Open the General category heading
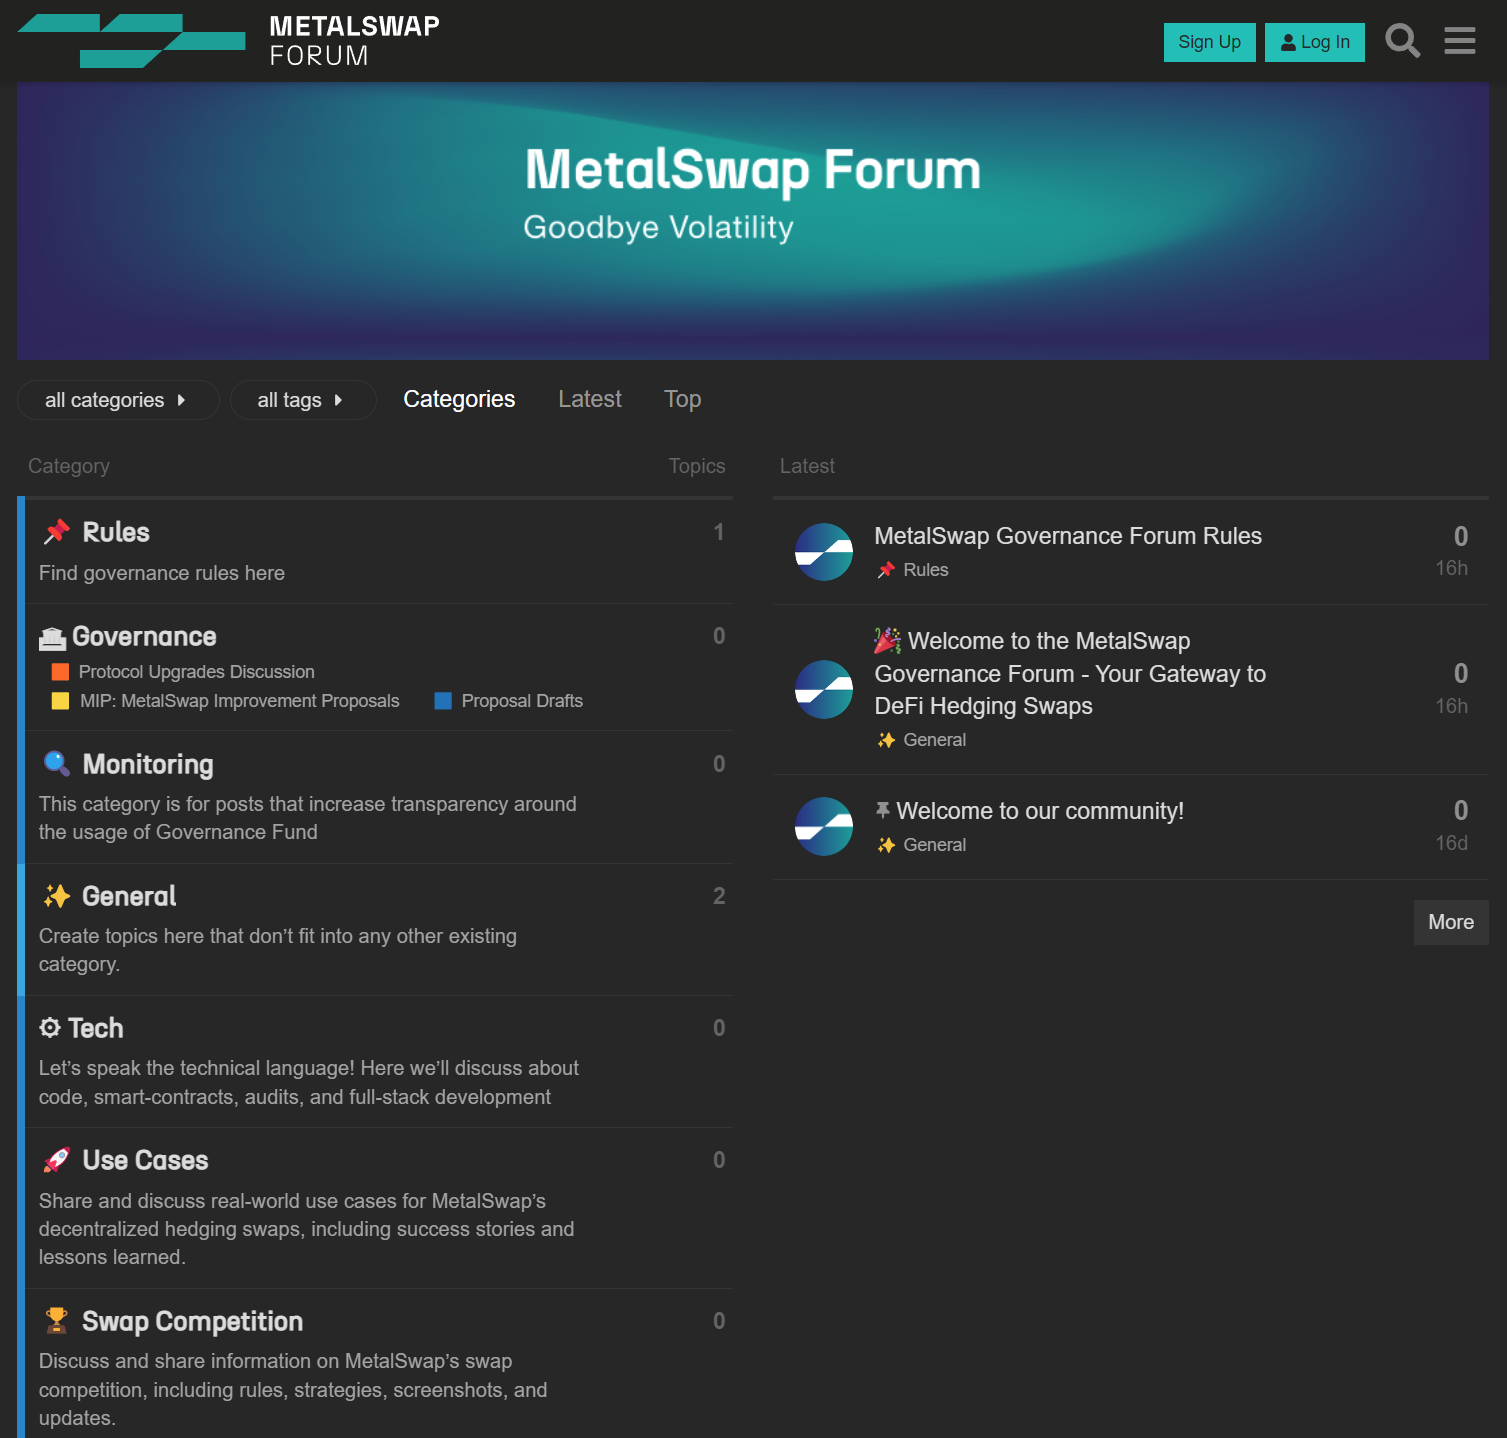1507x1438 pixels. click(129, 896)
